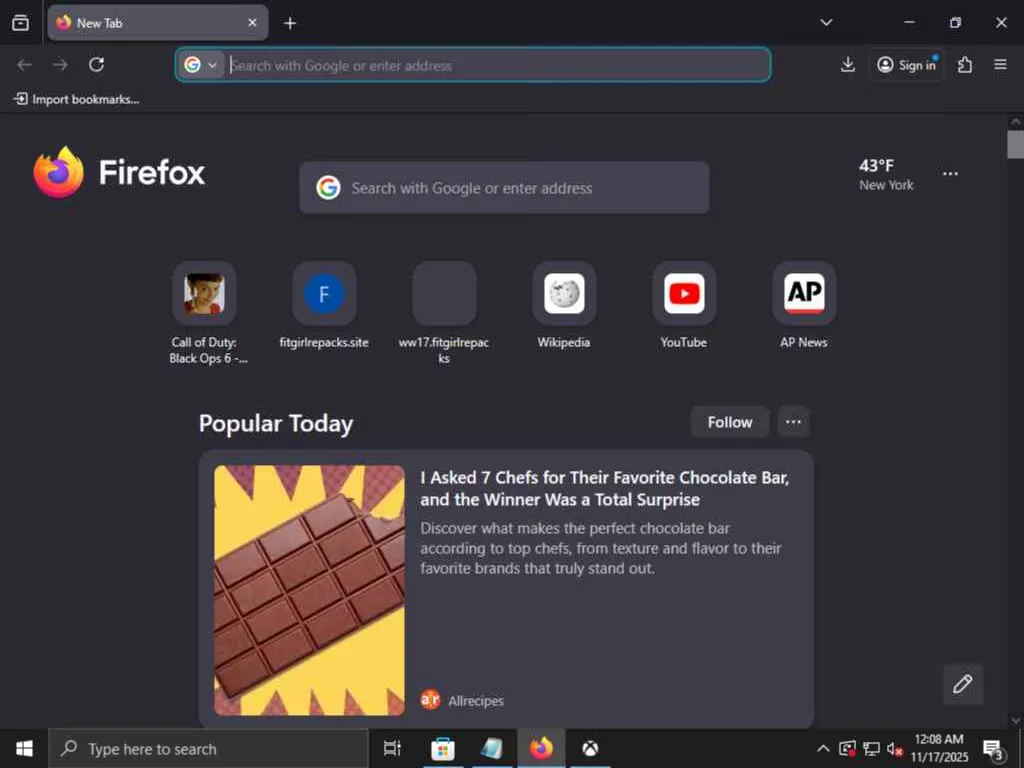The height and width of the screenshot is (768, 1024).
Task: Open the Xbox app on taskbar
Action: coord(590,748)
